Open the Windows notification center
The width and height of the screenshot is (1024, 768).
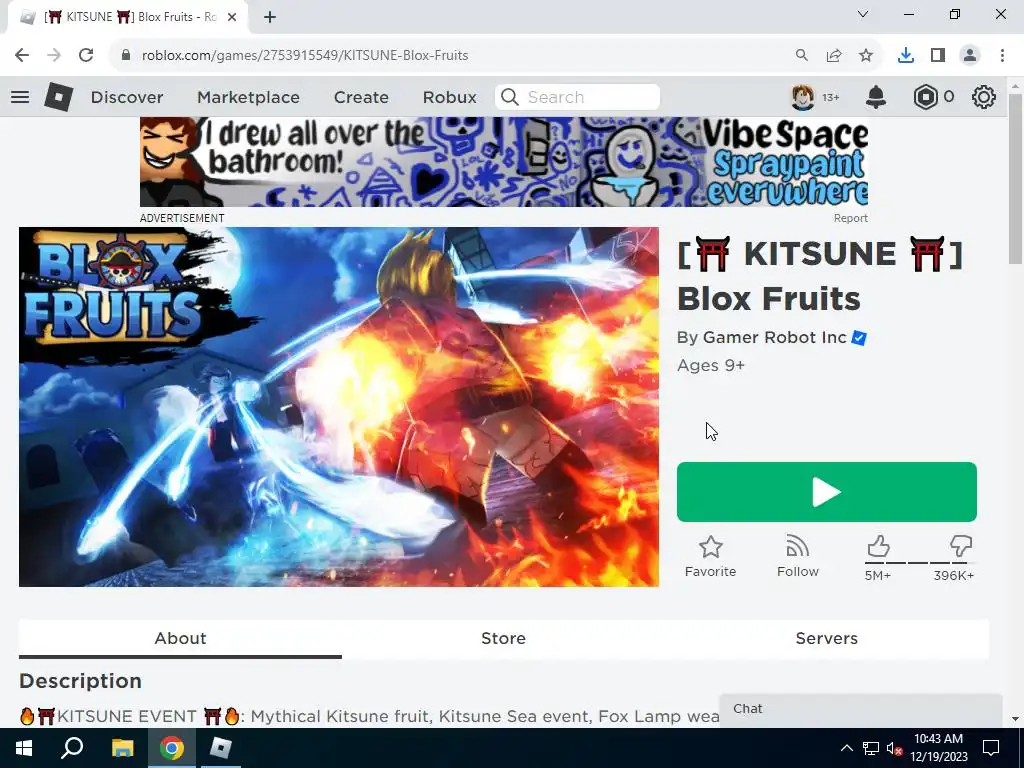tap(991, 748)
